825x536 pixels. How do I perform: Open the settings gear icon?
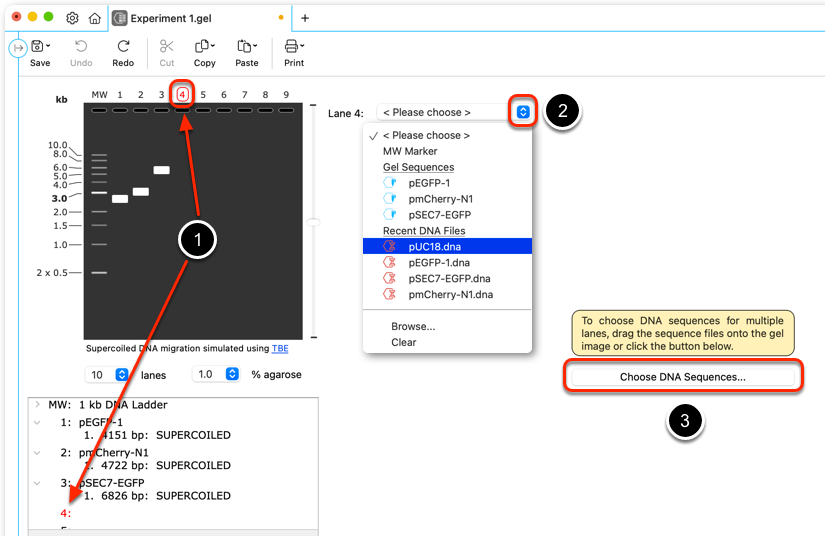tap(72, 18)
